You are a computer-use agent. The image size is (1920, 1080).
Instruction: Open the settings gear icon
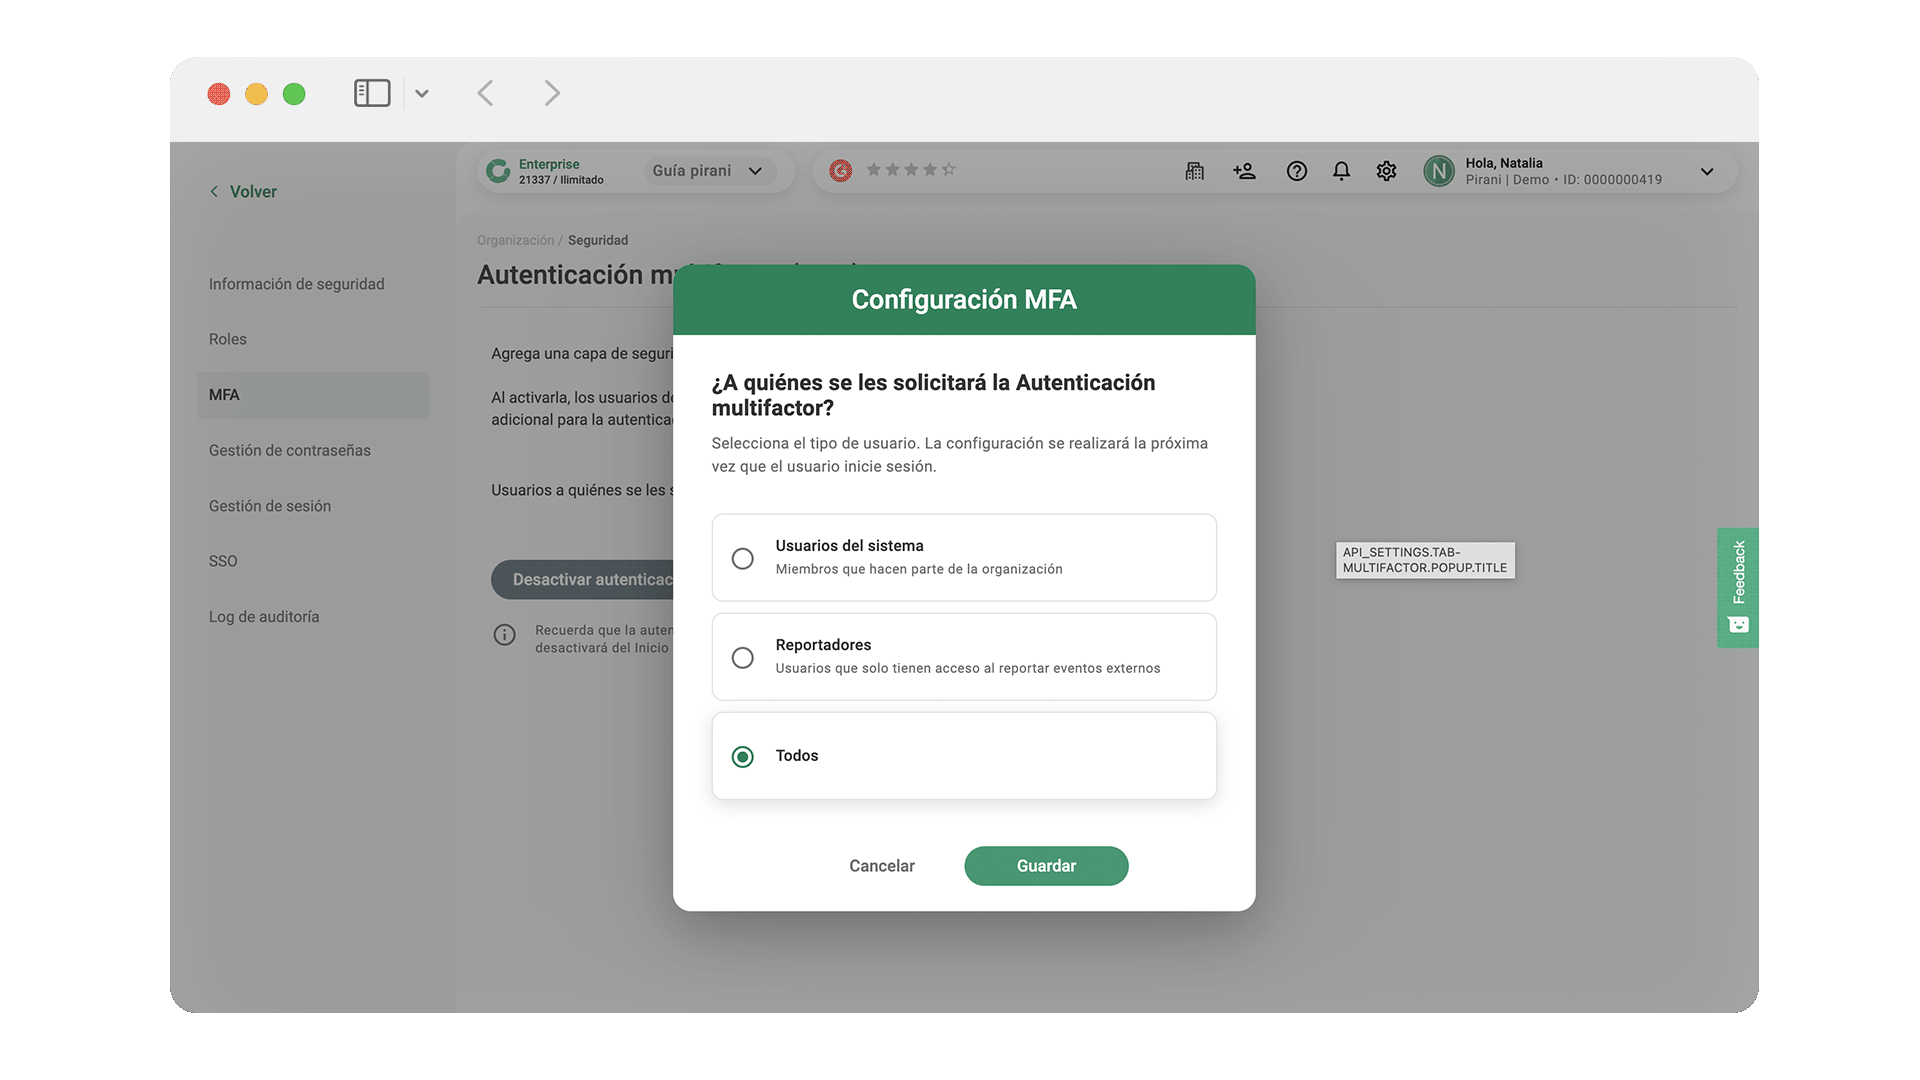(1386, 171)
